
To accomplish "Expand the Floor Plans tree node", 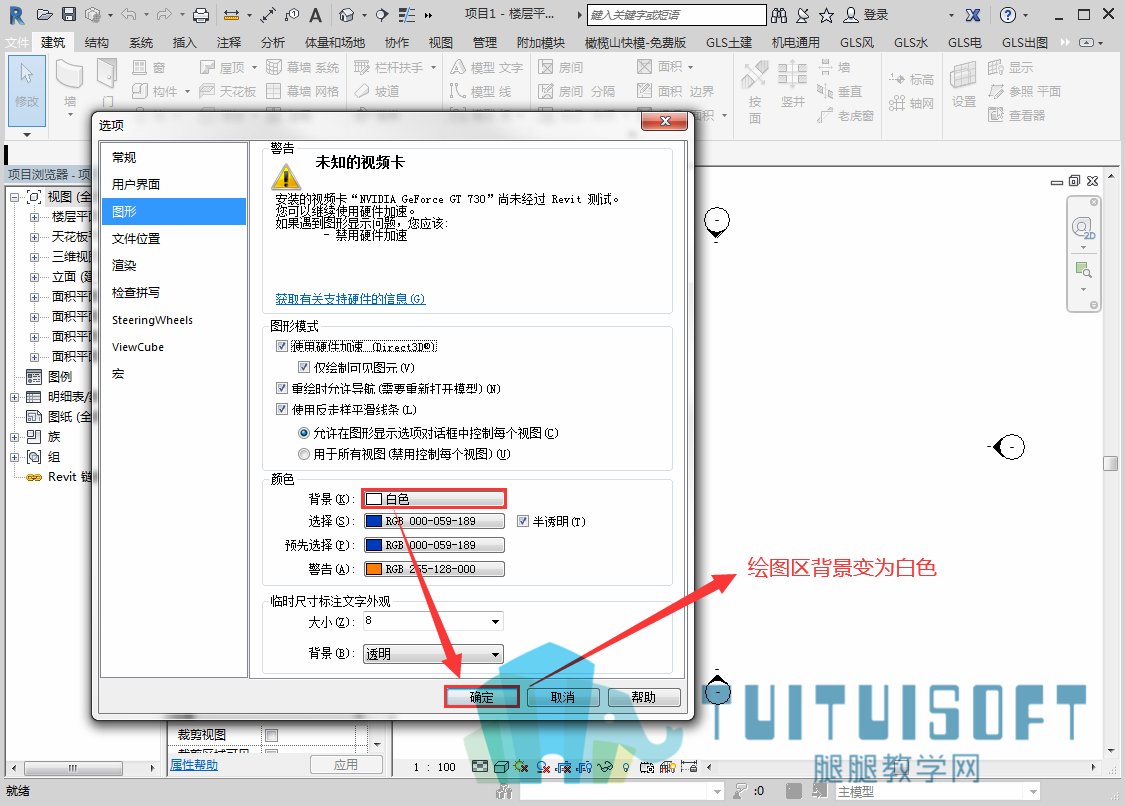I will coord(34,217).
